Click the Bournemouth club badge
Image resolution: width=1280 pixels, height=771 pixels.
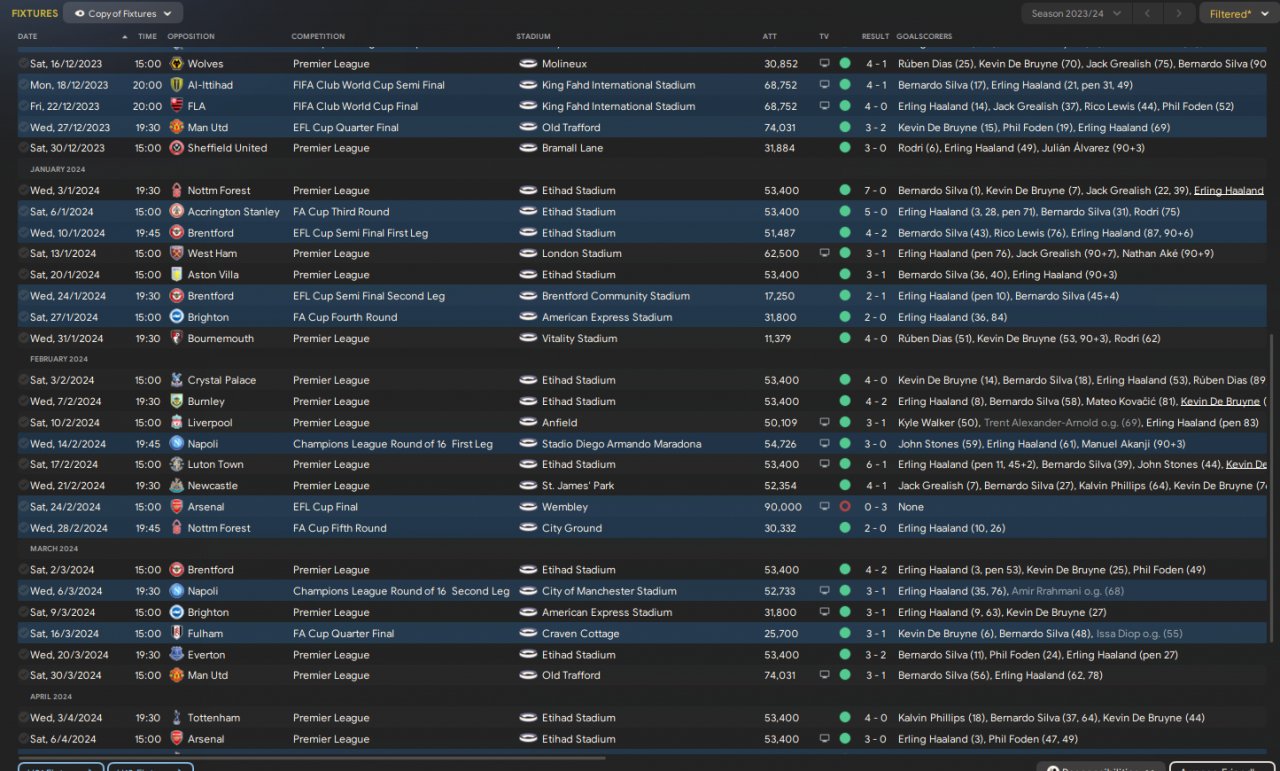(177, 339)
